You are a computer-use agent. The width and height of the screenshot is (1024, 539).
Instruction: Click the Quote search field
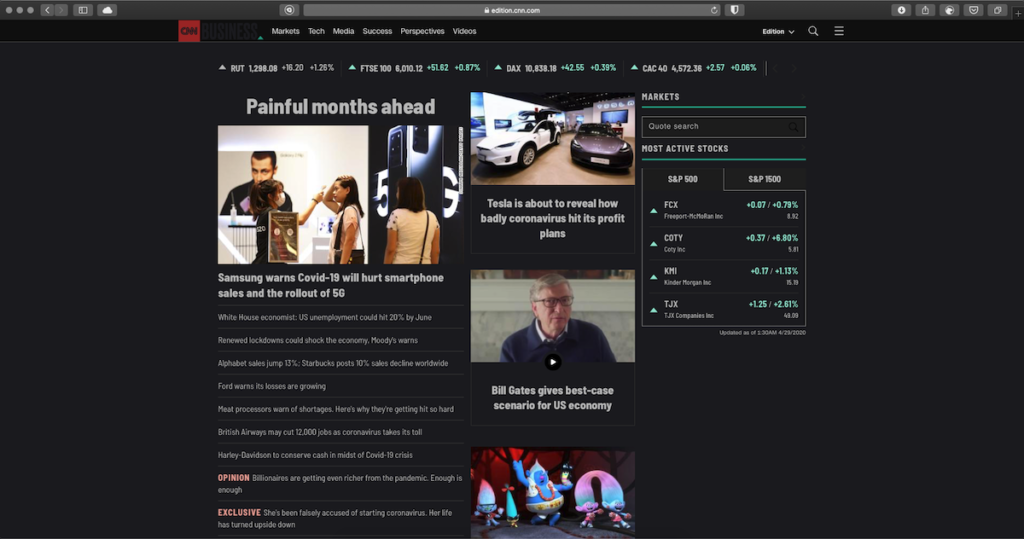click(715, 127)
